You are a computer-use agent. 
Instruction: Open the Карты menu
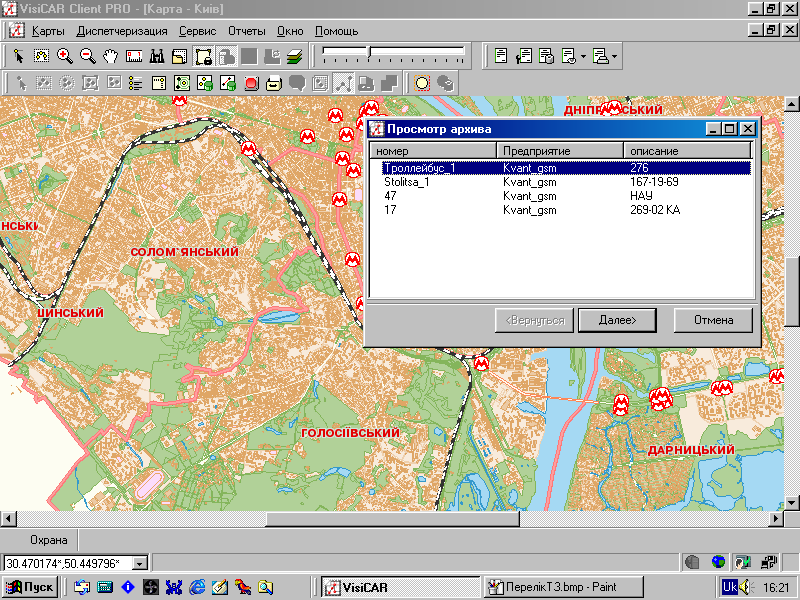(x=48, y=31)
